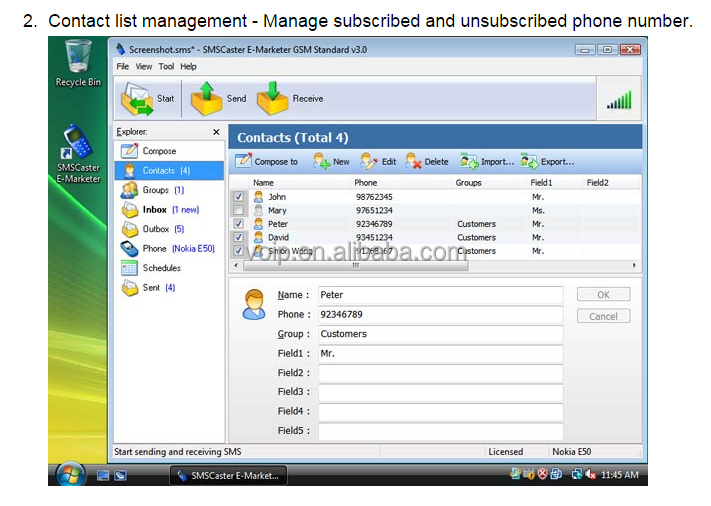Click the Start sync envelope icon
The height and width of the screenshot is (506, 711).
point(137,99)
